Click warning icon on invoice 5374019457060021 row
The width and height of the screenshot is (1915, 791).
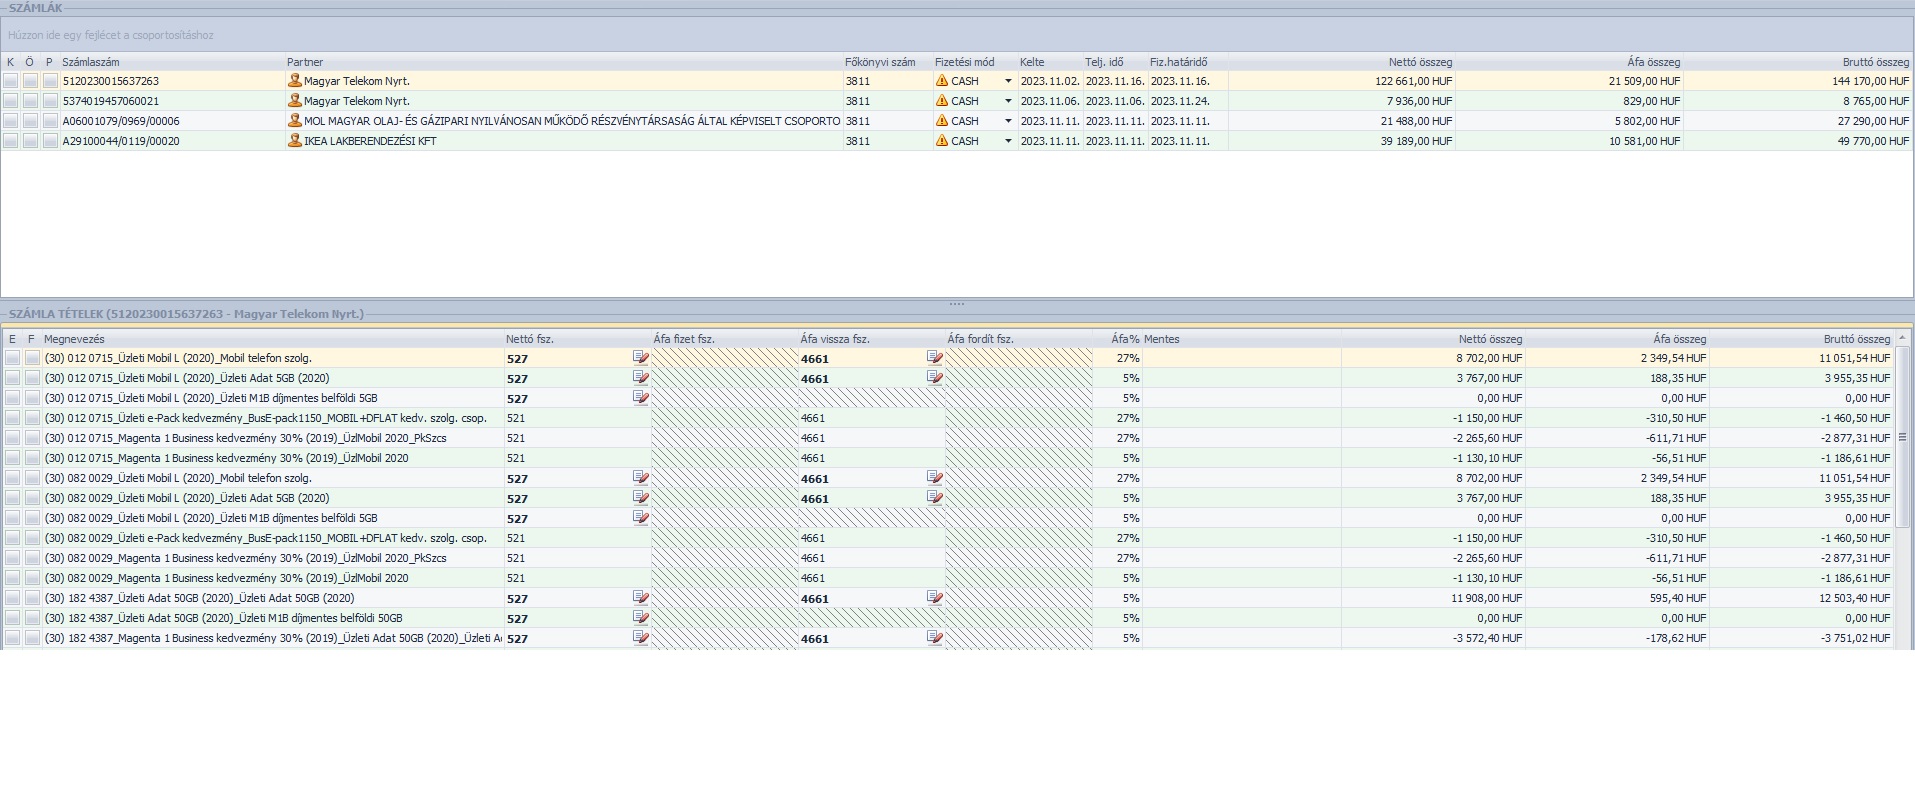[941, 101]
